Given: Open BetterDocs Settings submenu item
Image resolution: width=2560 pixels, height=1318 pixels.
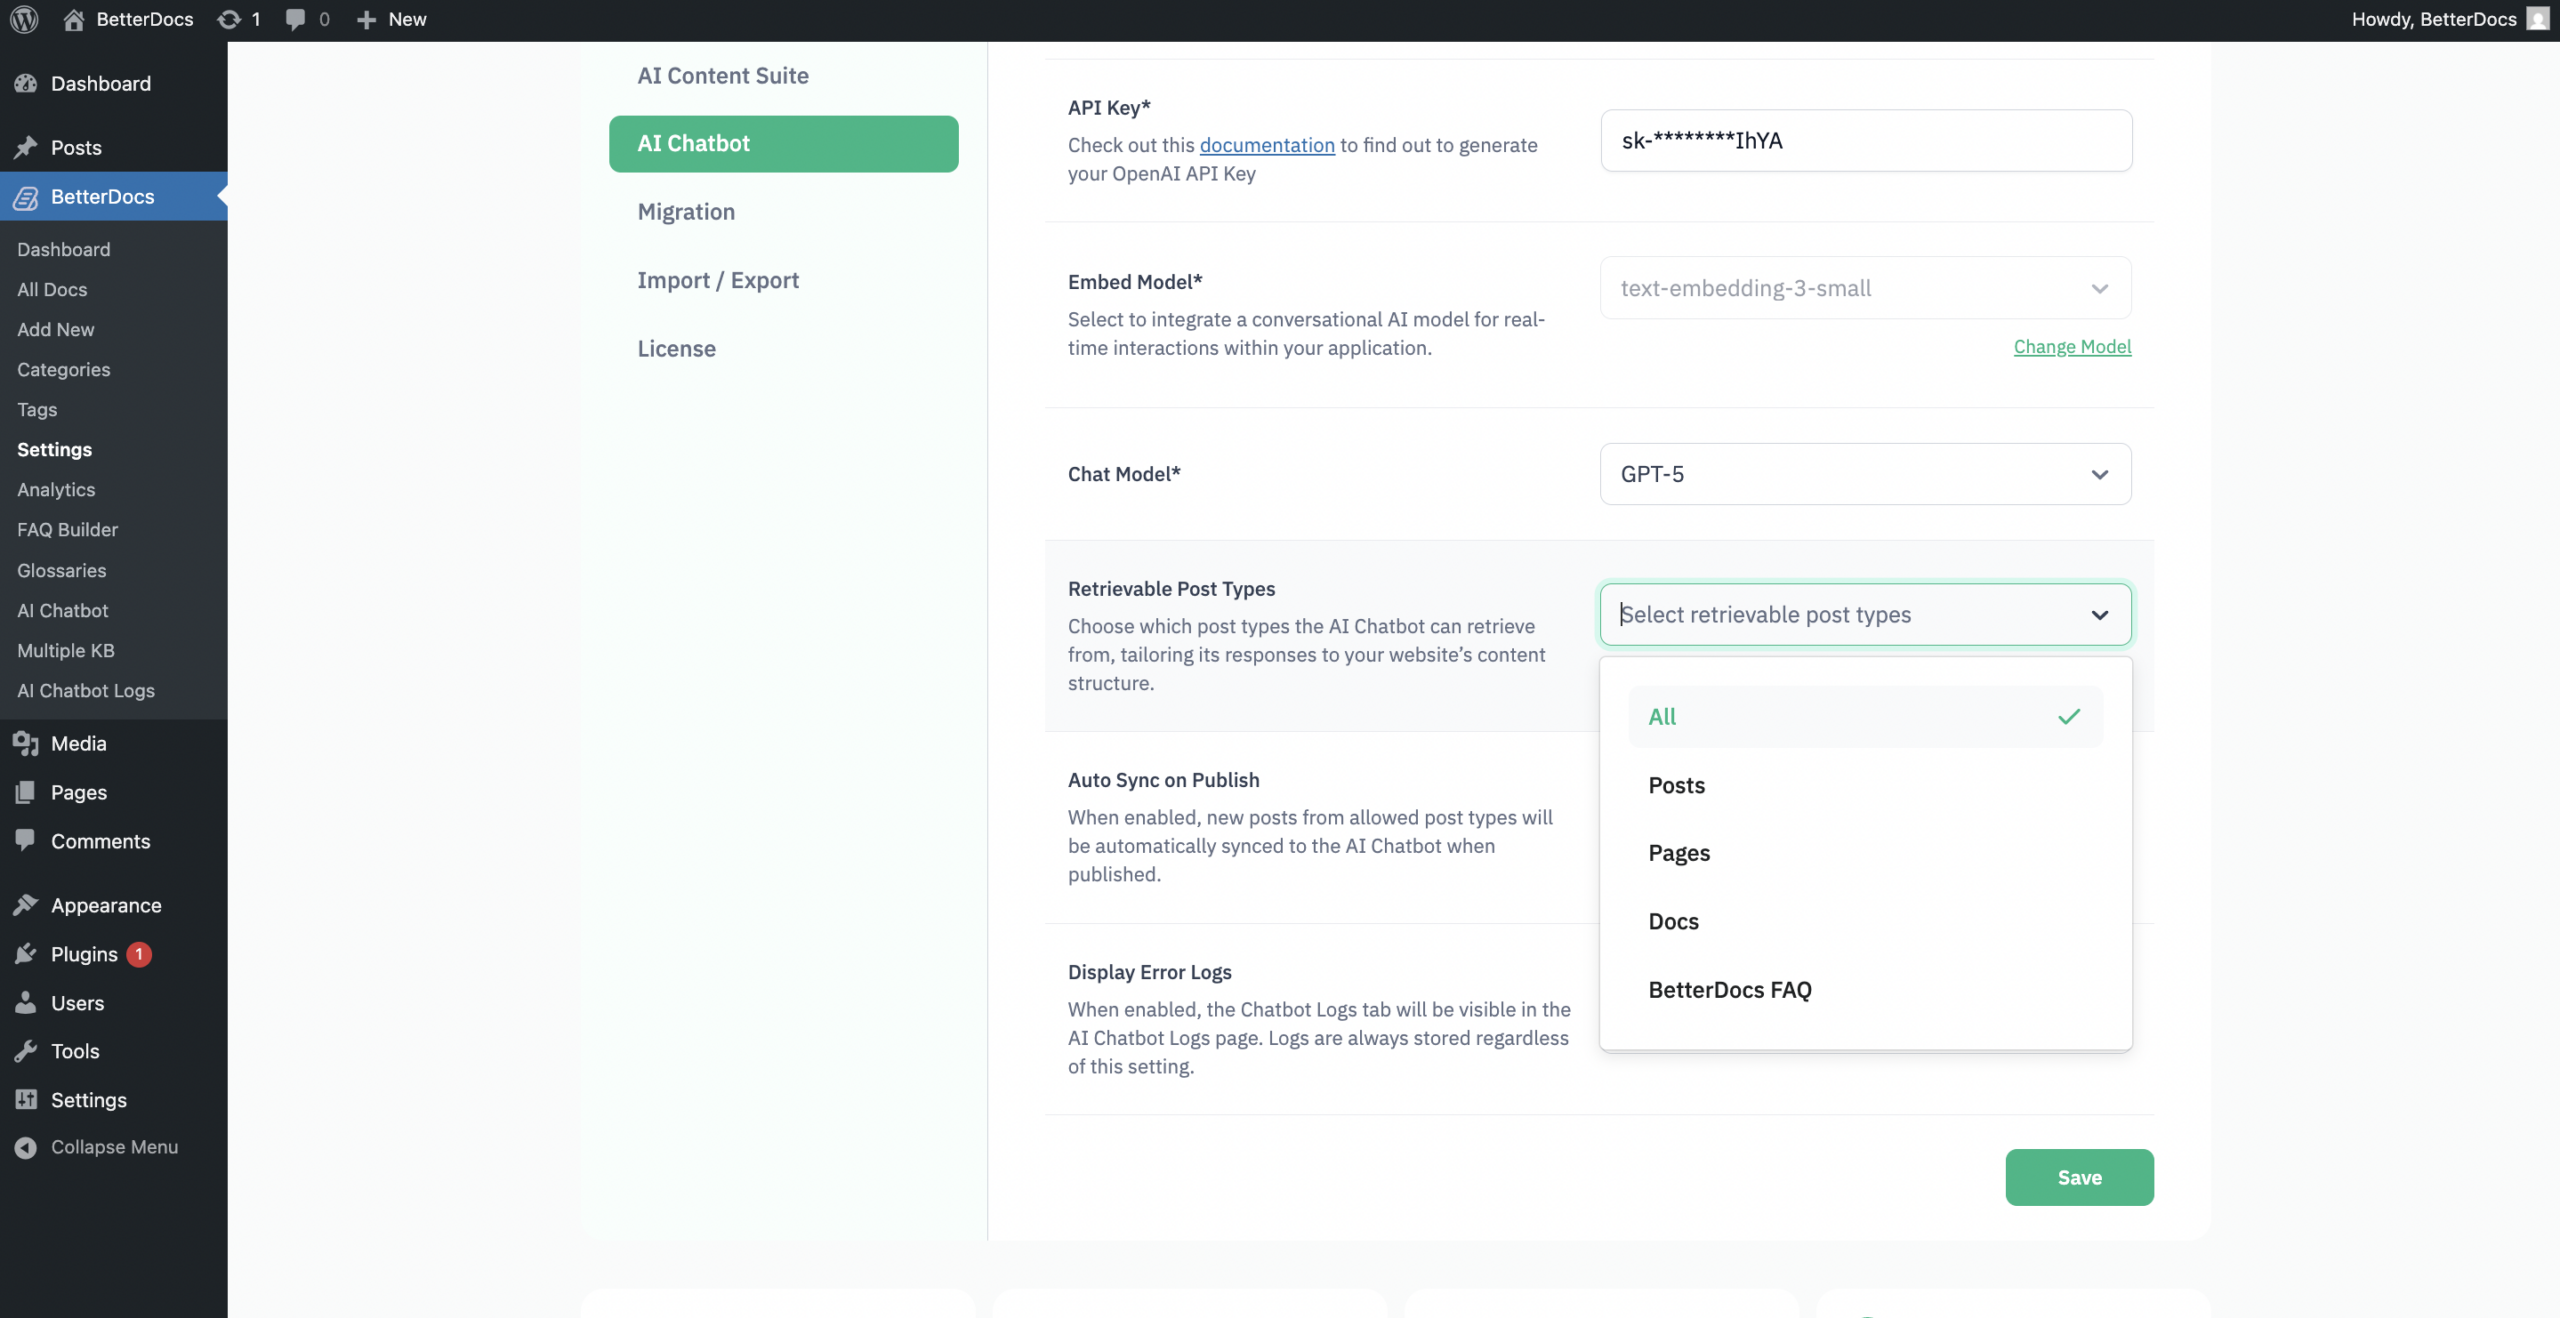Looking at the screenshot, I should pos(54,449).
